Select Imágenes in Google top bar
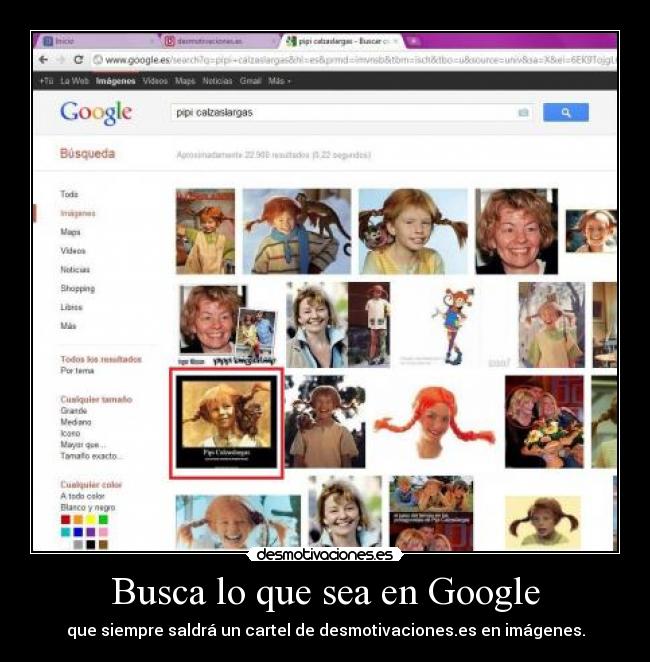This screenshot has height=662, width=650. (115, 81)
